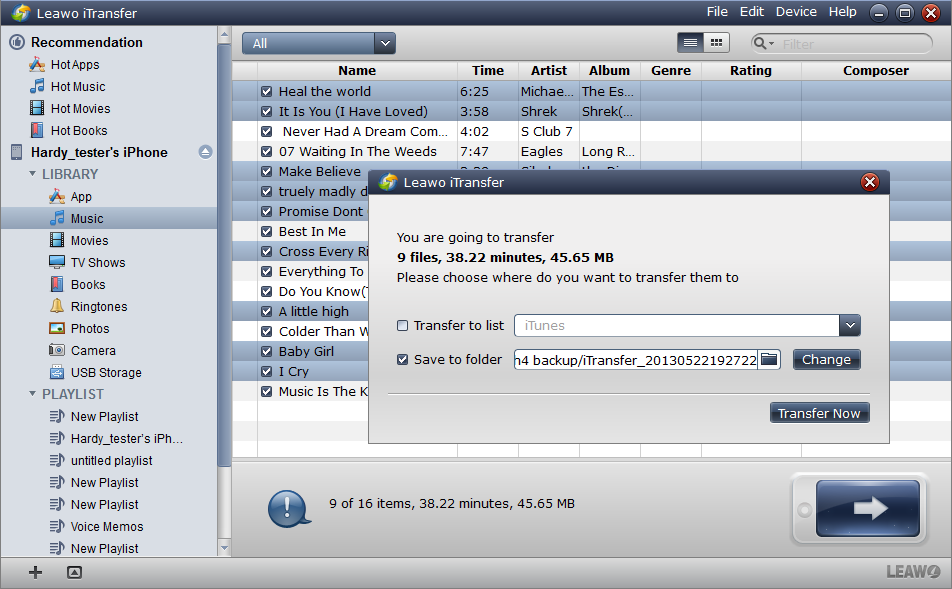Open the untitled playlist icon
This screenshot has width=952, height=589.
57,460
